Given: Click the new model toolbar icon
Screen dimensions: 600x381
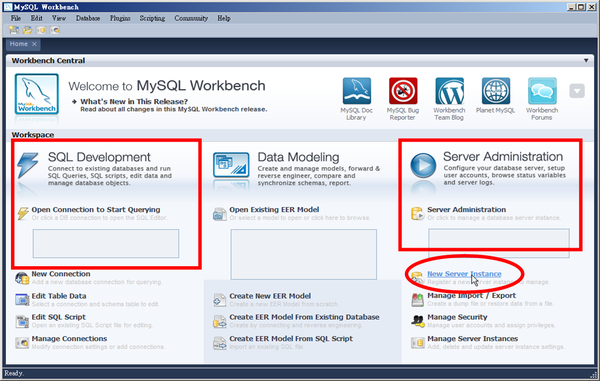Looking at the screenshot, I should (14, 30).
